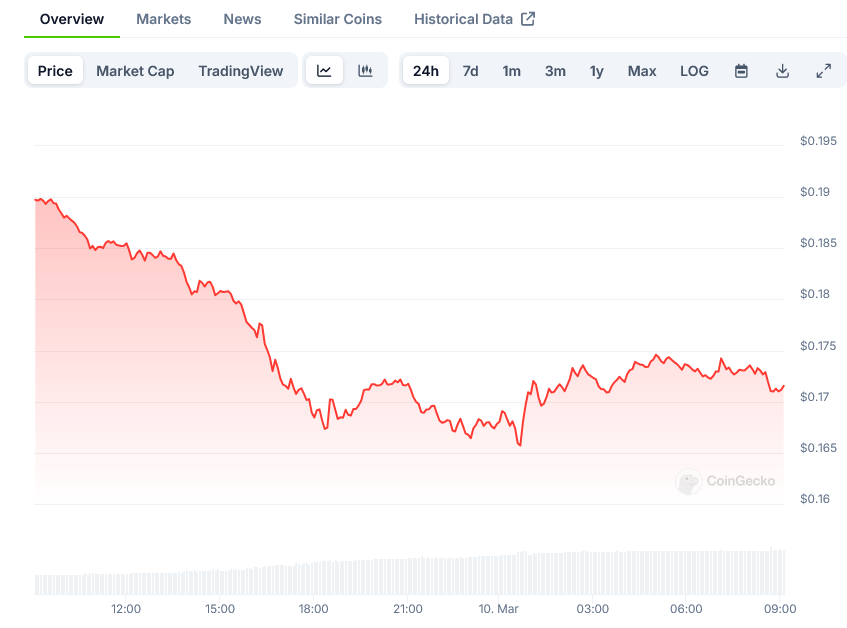Select the 24h time range
This screenshot has width=847, height=628.
[426, 71]
